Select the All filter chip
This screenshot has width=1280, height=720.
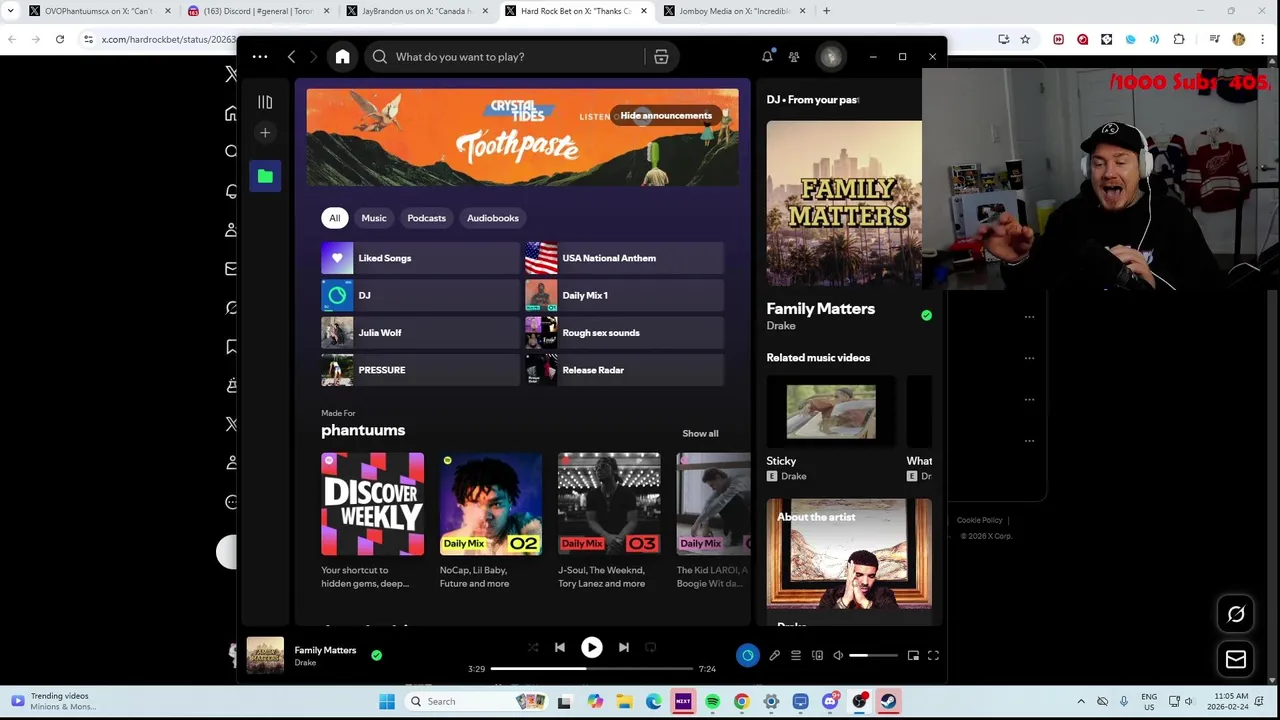click(x=335, y=218)
